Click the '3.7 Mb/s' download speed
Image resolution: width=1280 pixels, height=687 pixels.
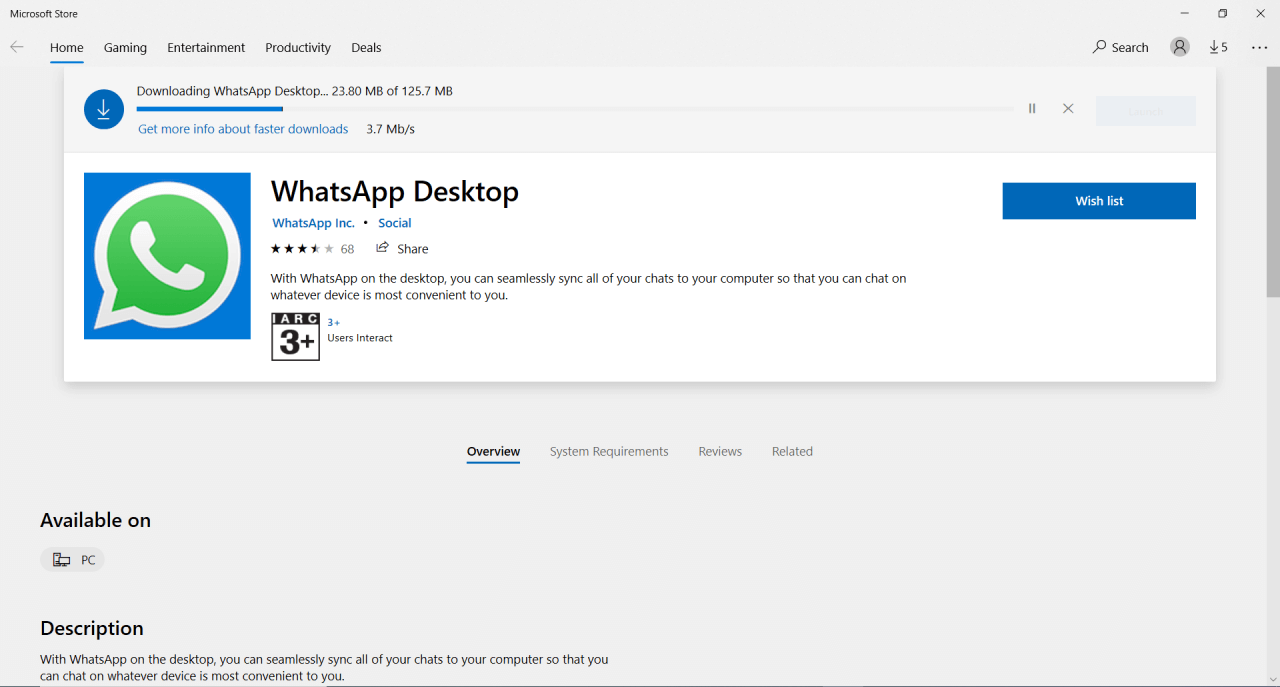coord(390,129)
